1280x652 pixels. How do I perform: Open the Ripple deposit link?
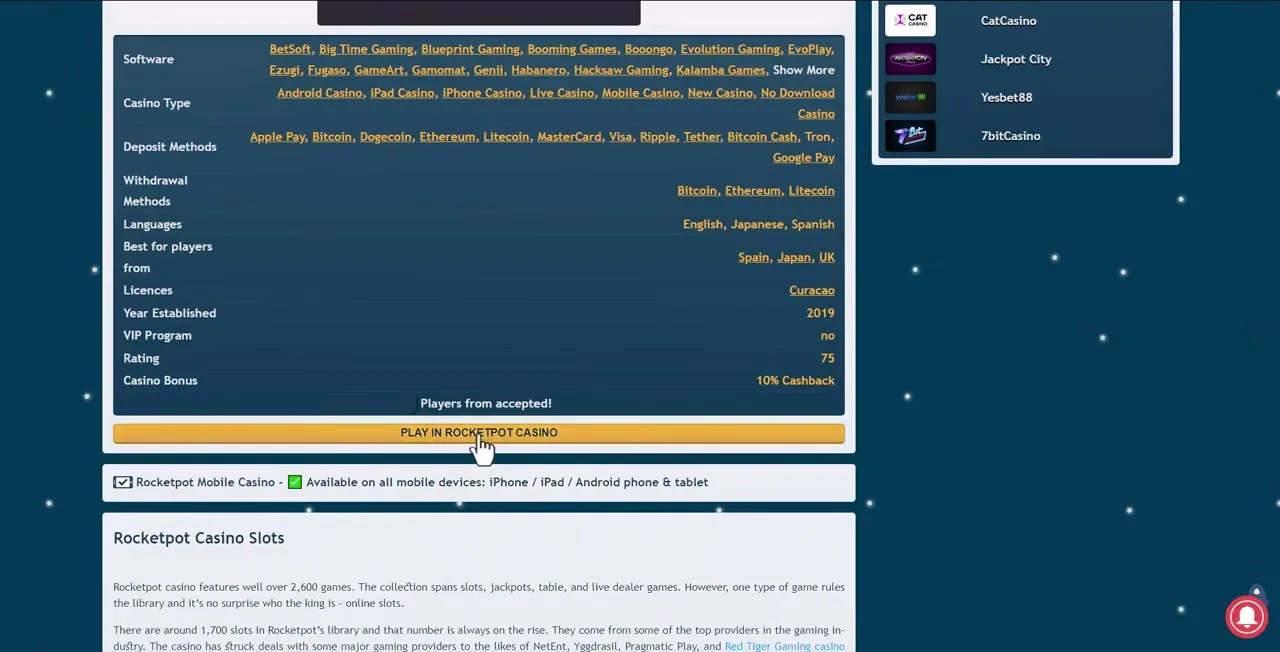click(657, 137)
